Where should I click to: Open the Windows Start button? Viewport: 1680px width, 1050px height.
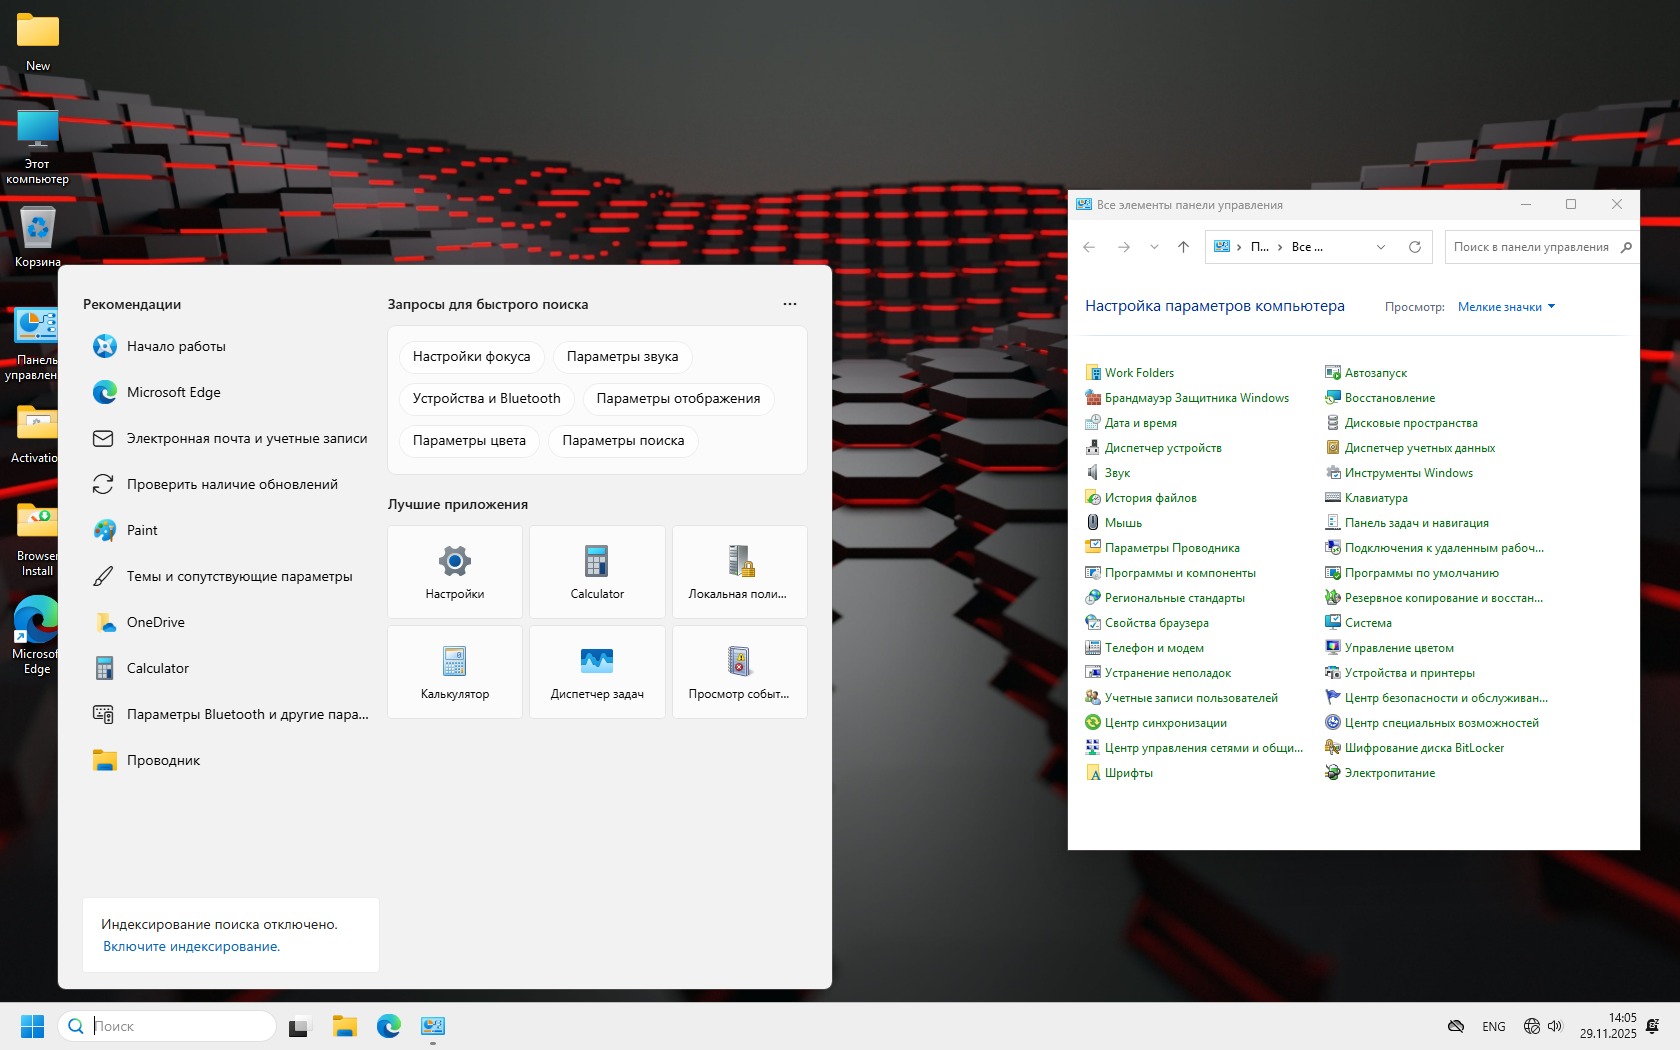32,1026
